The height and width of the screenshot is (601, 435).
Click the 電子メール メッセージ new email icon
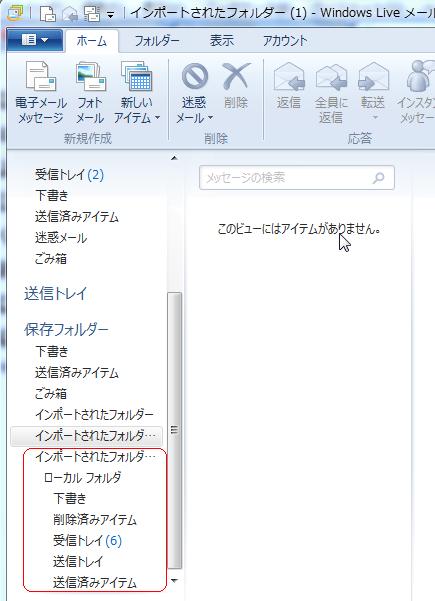point(41,77)
